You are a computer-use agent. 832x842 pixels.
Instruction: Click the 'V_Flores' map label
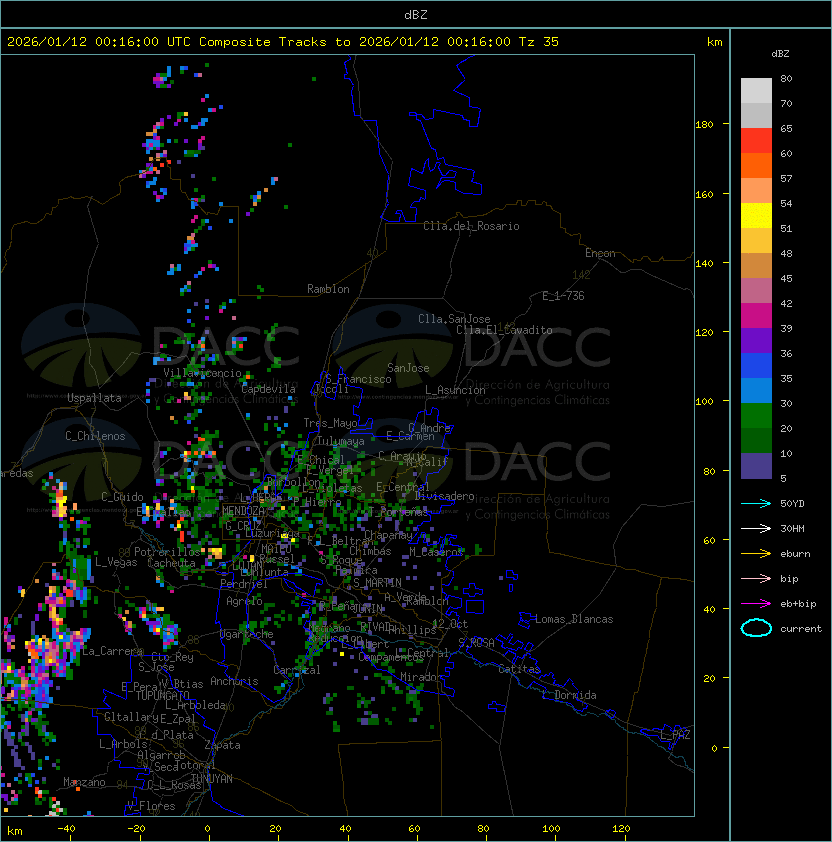coord(151,806)
